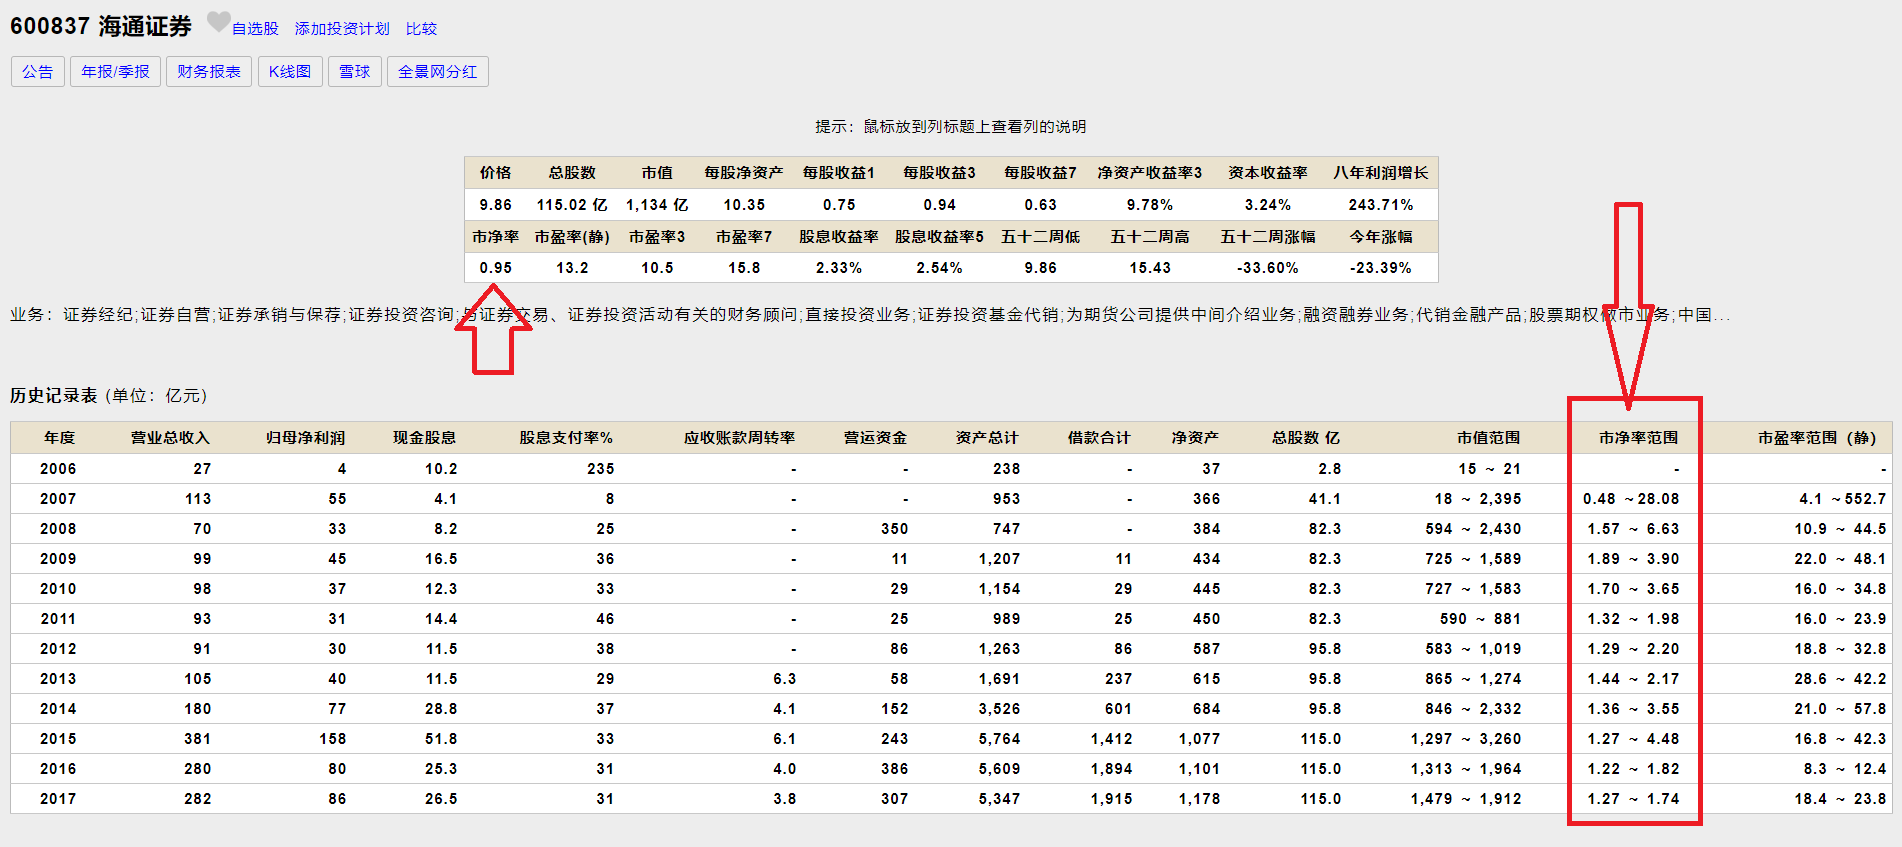
Task: Open the 雪球 button
Action: pyautogui.click(x=355, y=72)
